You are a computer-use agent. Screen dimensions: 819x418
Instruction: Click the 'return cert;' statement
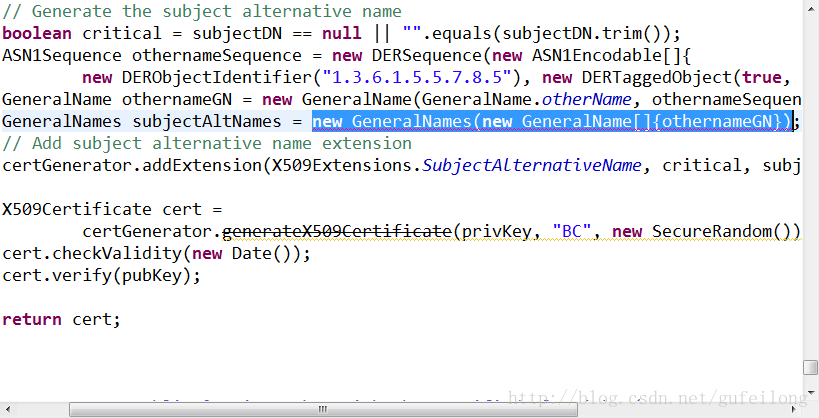click(x=61, y=319)
